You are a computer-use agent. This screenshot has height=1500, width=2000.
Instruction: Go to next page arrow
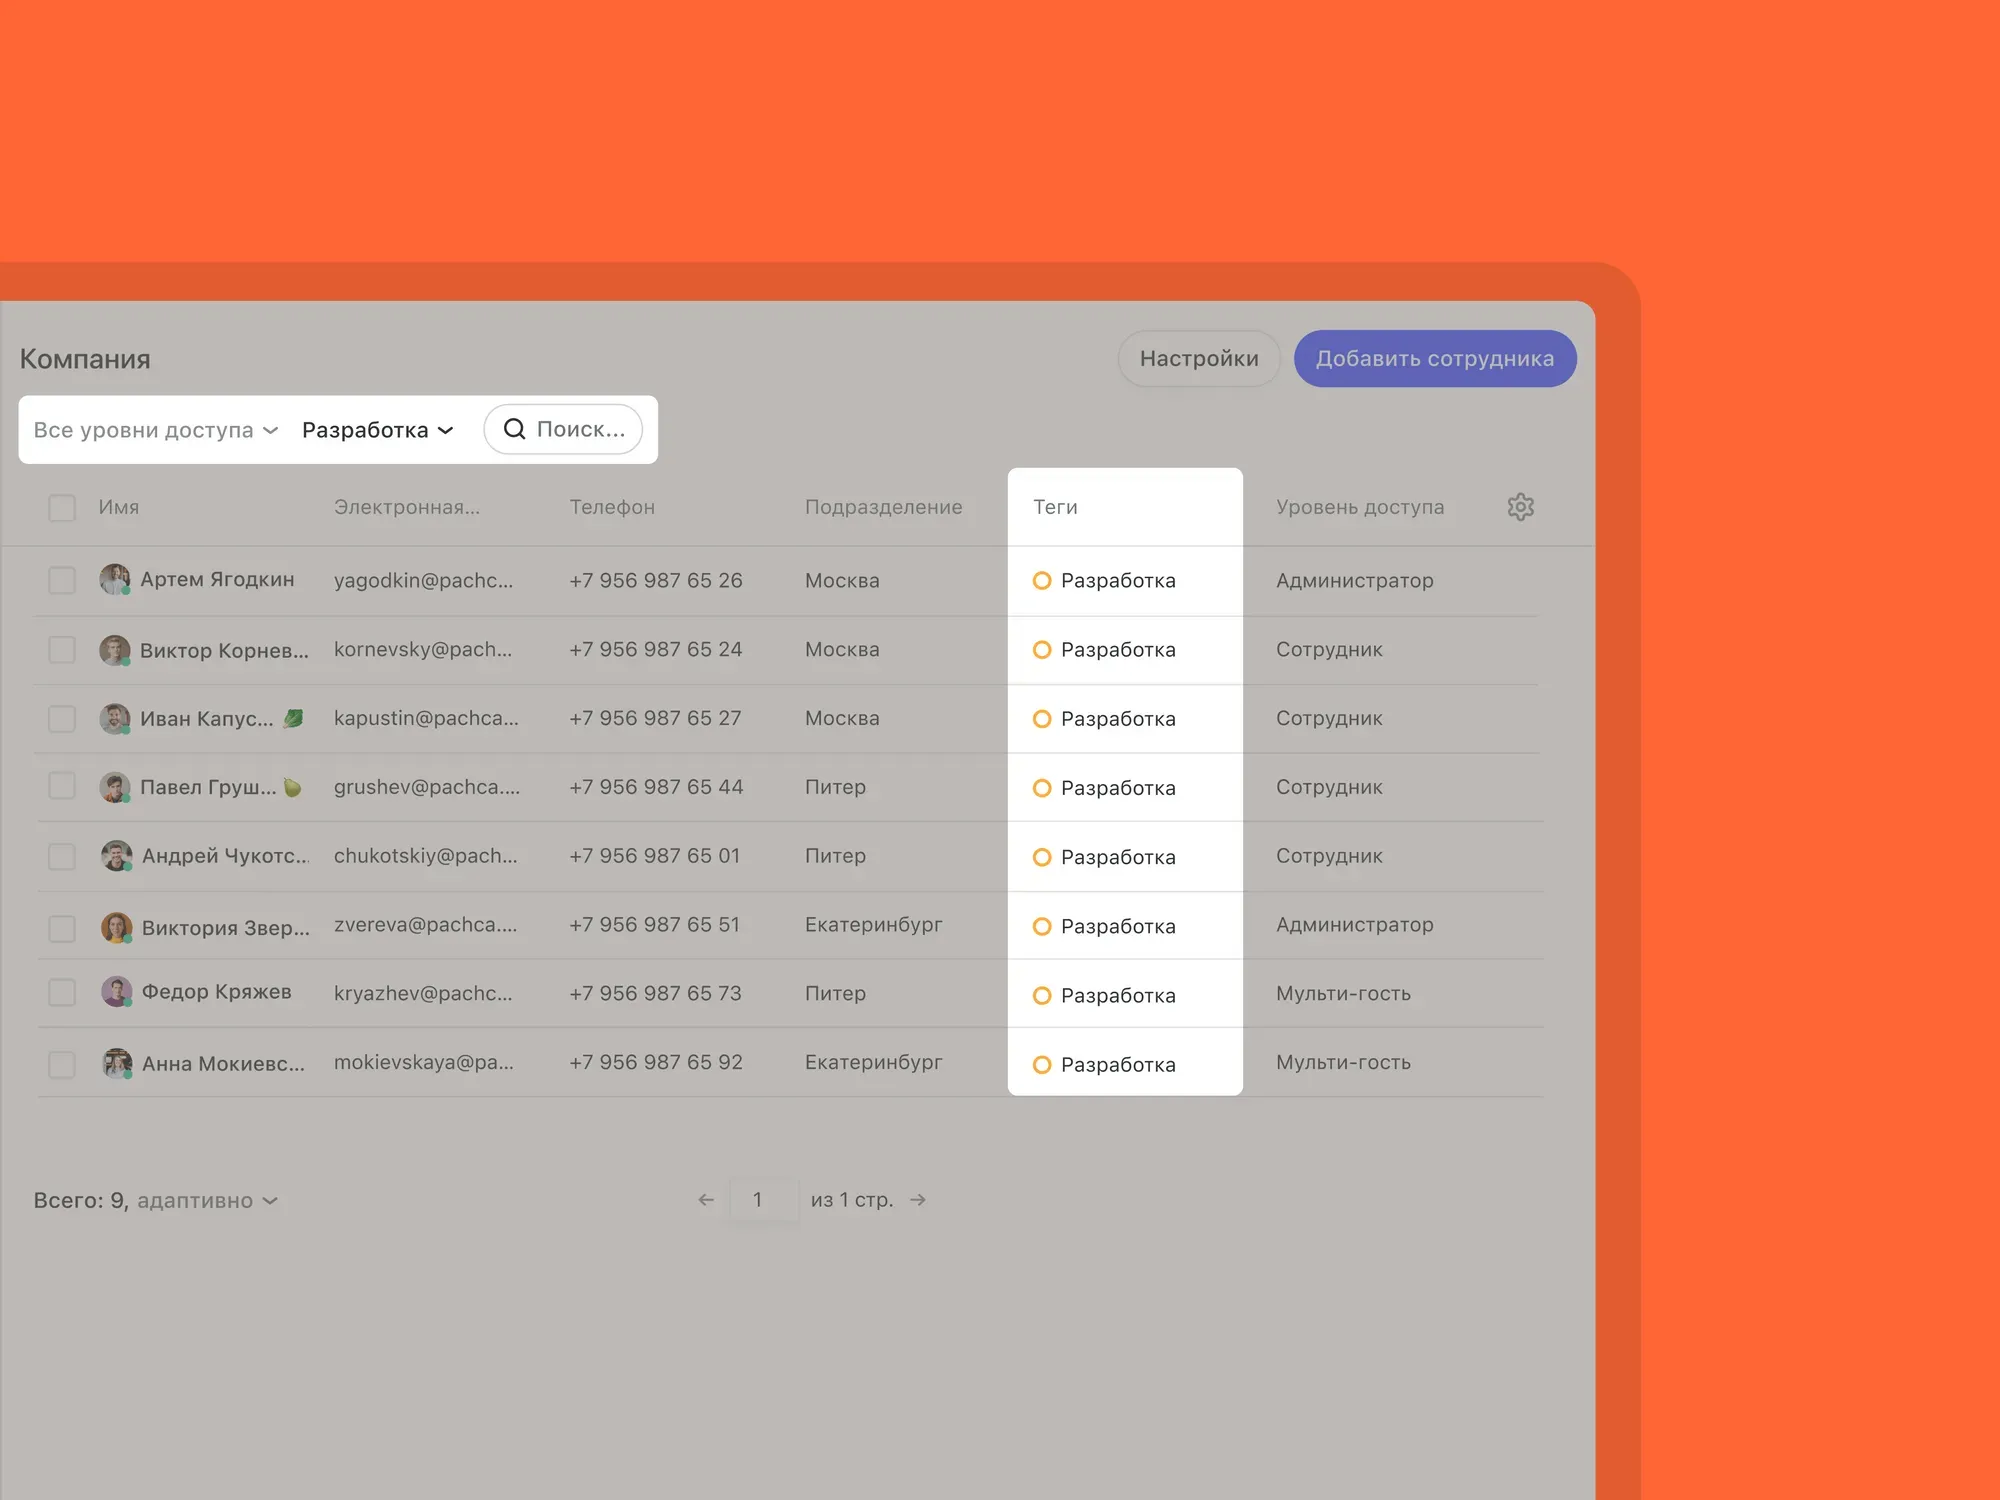(x=918, y=1199)
